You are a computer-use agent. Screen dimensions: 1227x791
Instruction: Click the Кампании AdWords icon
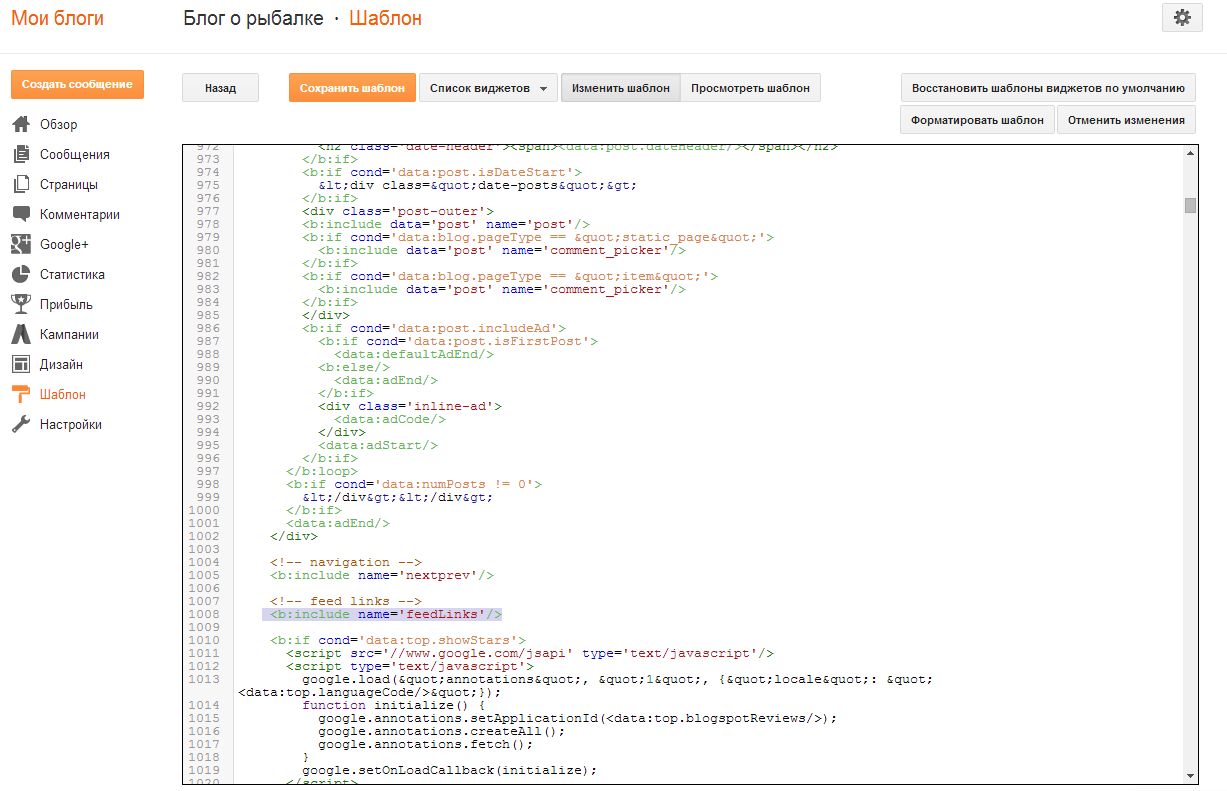(21, 334)
